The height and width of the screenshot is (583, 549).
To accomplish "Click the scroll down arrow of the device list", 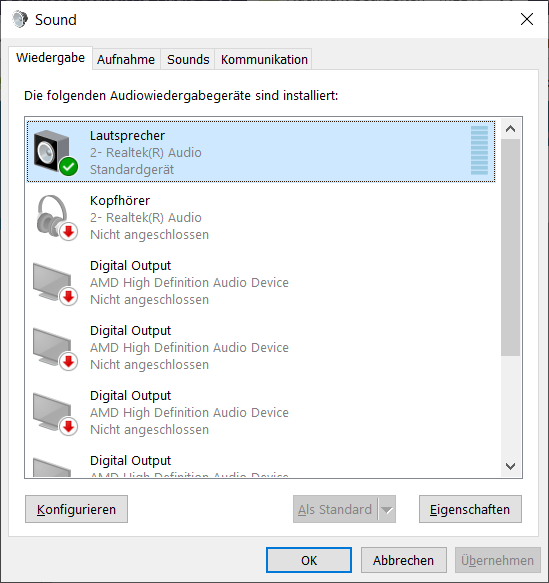I will coord(510,466).
